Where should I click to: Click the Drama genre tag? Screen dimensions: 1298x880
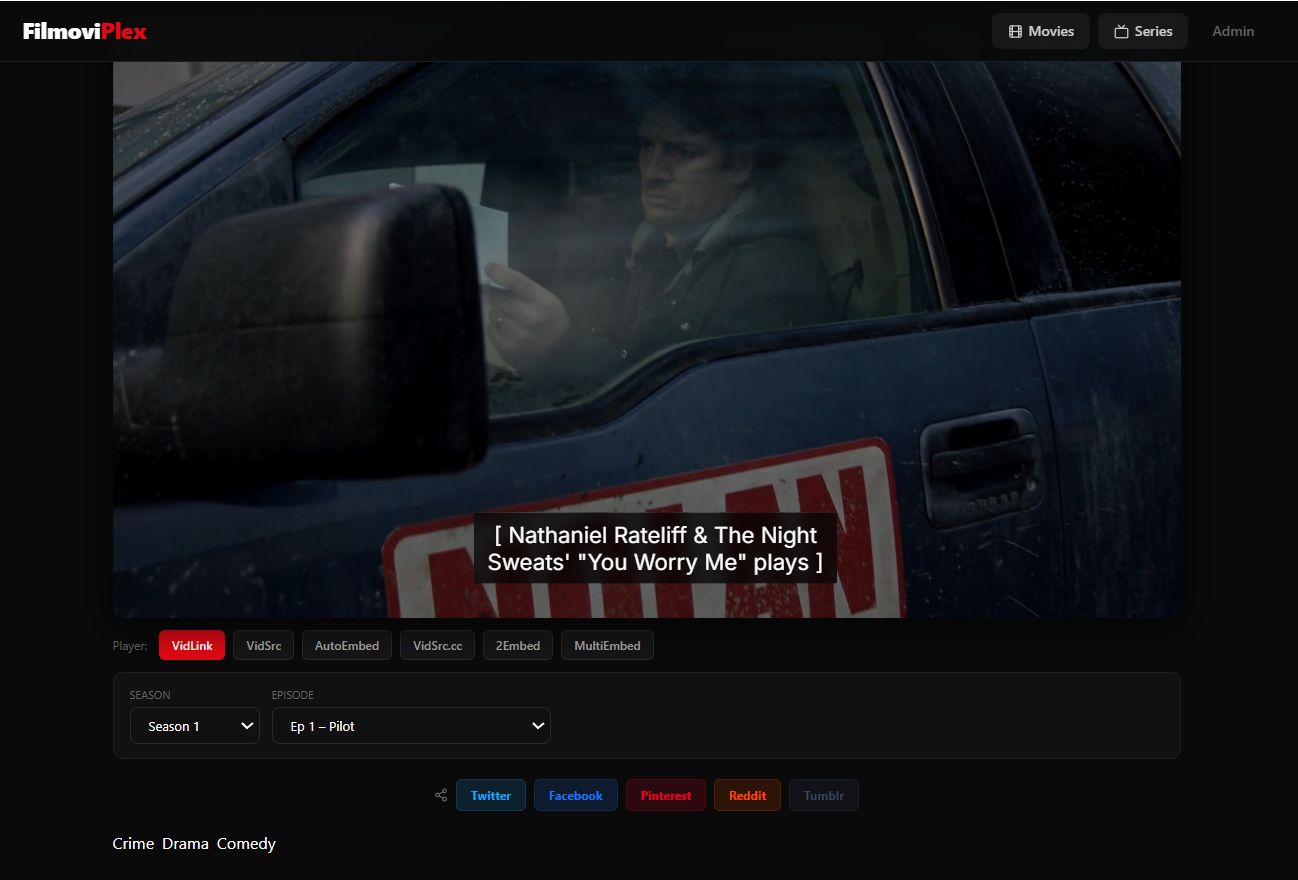tap(185, 843)
